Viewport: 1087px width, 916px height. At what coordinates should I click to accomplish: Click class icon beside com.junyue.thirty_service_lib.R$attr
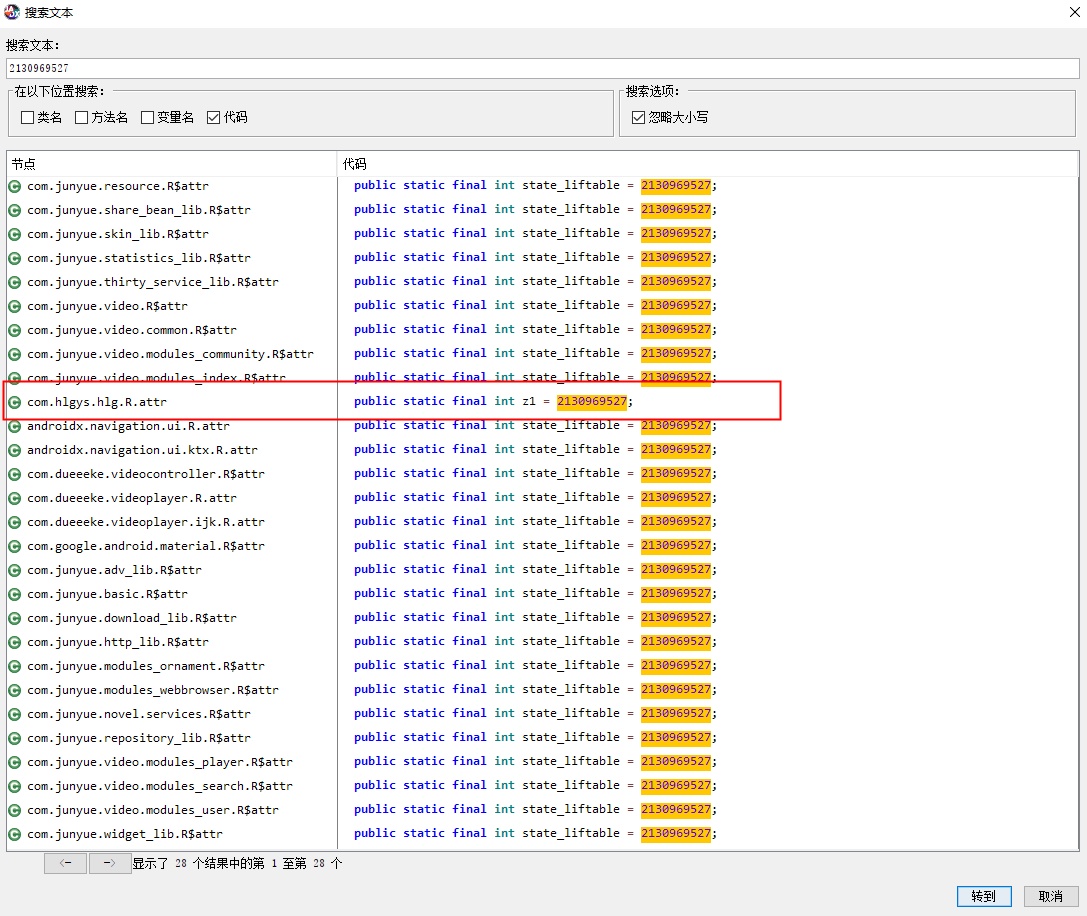[x=15, y=282]
